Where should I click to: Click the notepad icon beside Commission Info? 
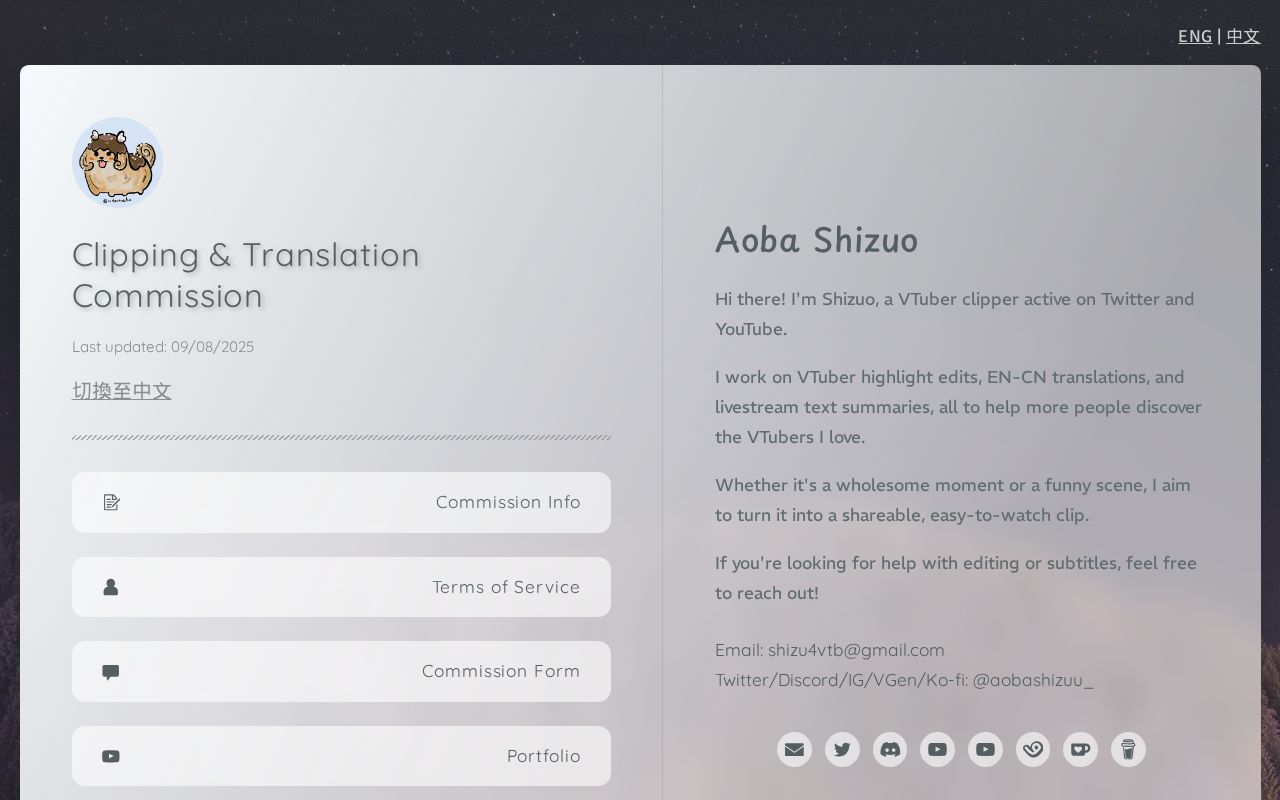coord(111,502)
